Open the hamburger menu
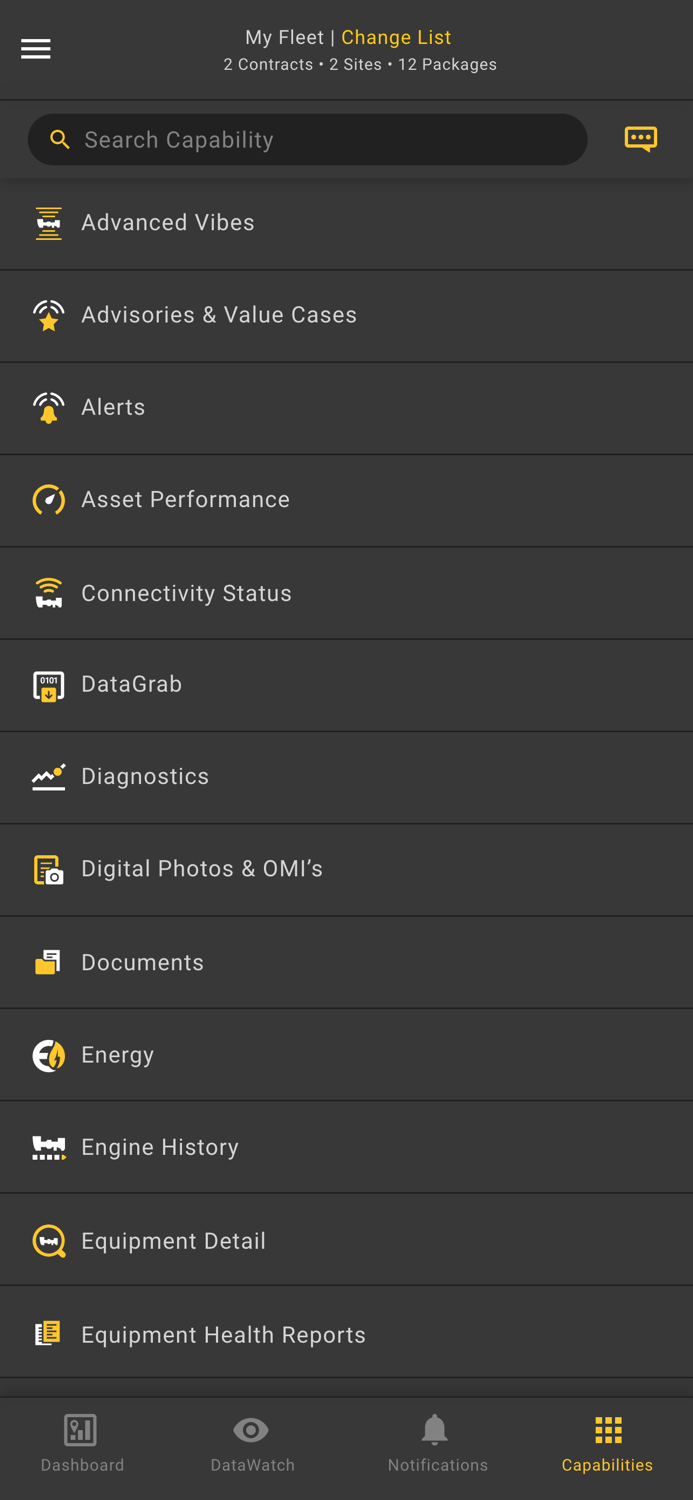693x1500 pixels. [36, 49]
